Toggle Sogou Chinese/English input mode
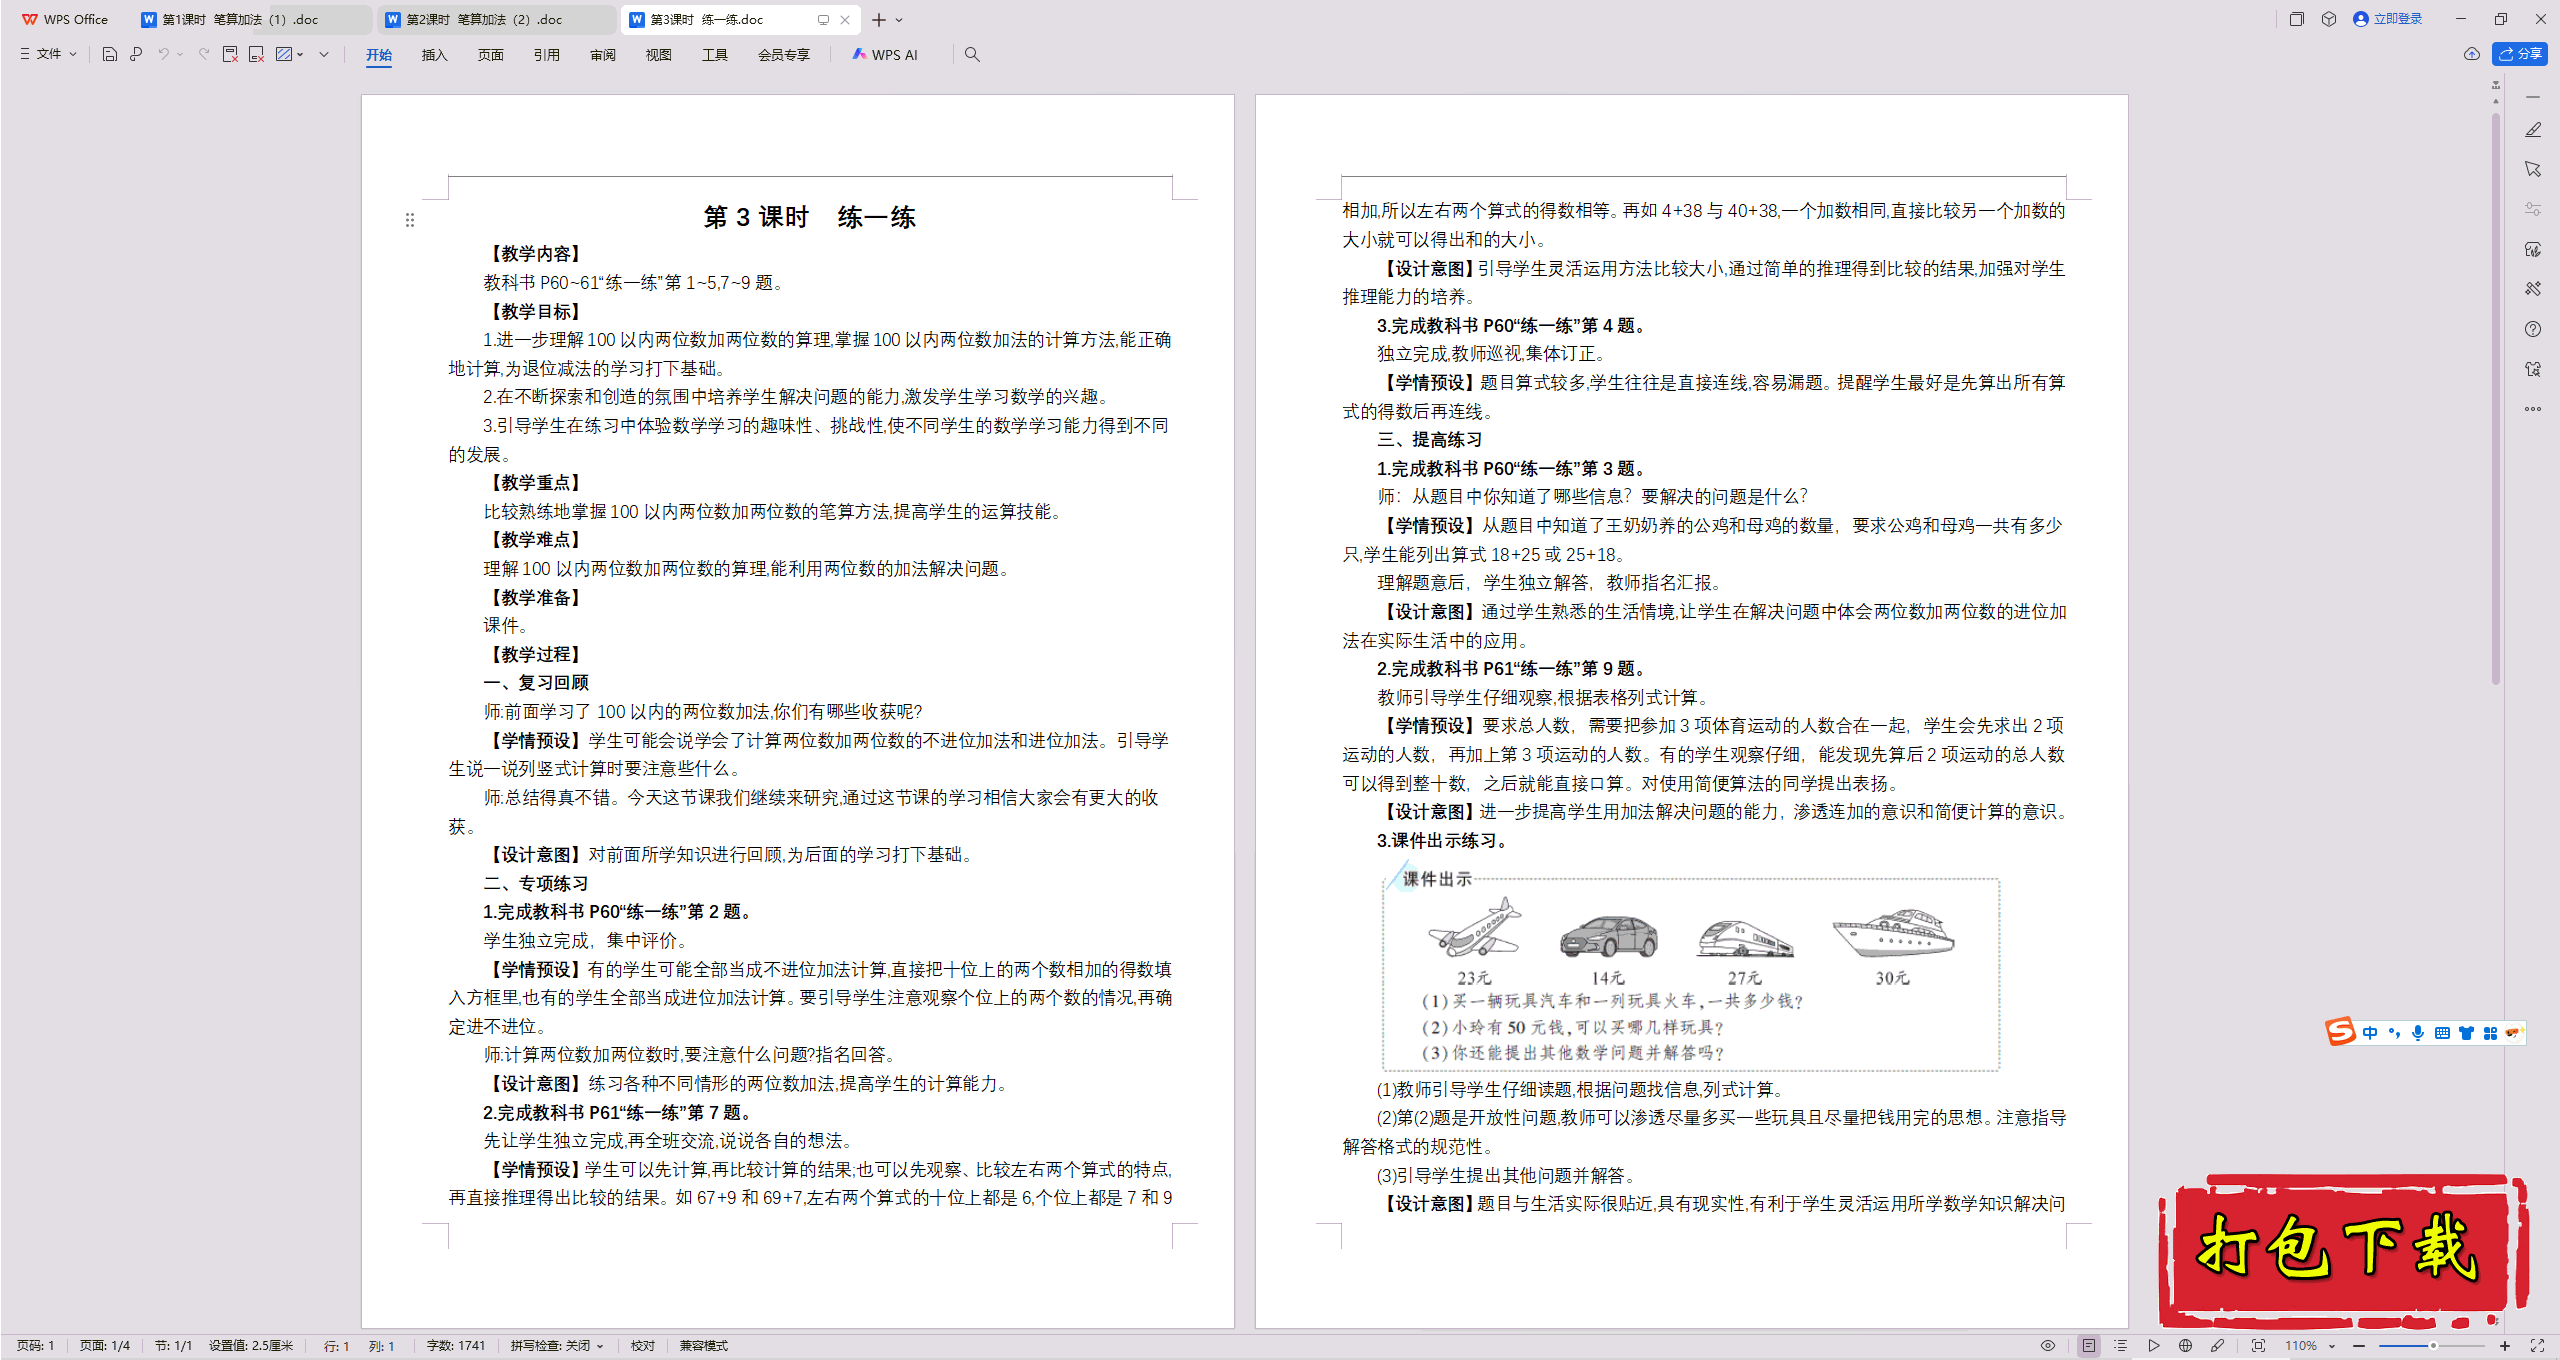 tap(2370, 1033)
